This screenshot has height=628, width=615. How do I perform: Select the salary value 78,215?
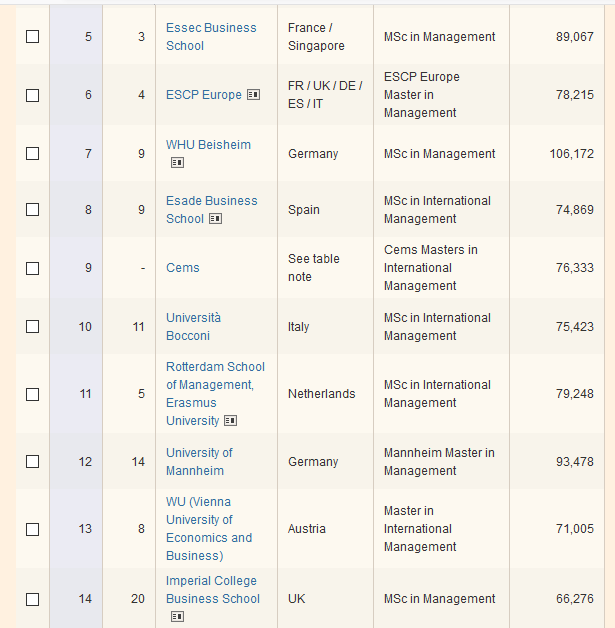coord(575,95)
